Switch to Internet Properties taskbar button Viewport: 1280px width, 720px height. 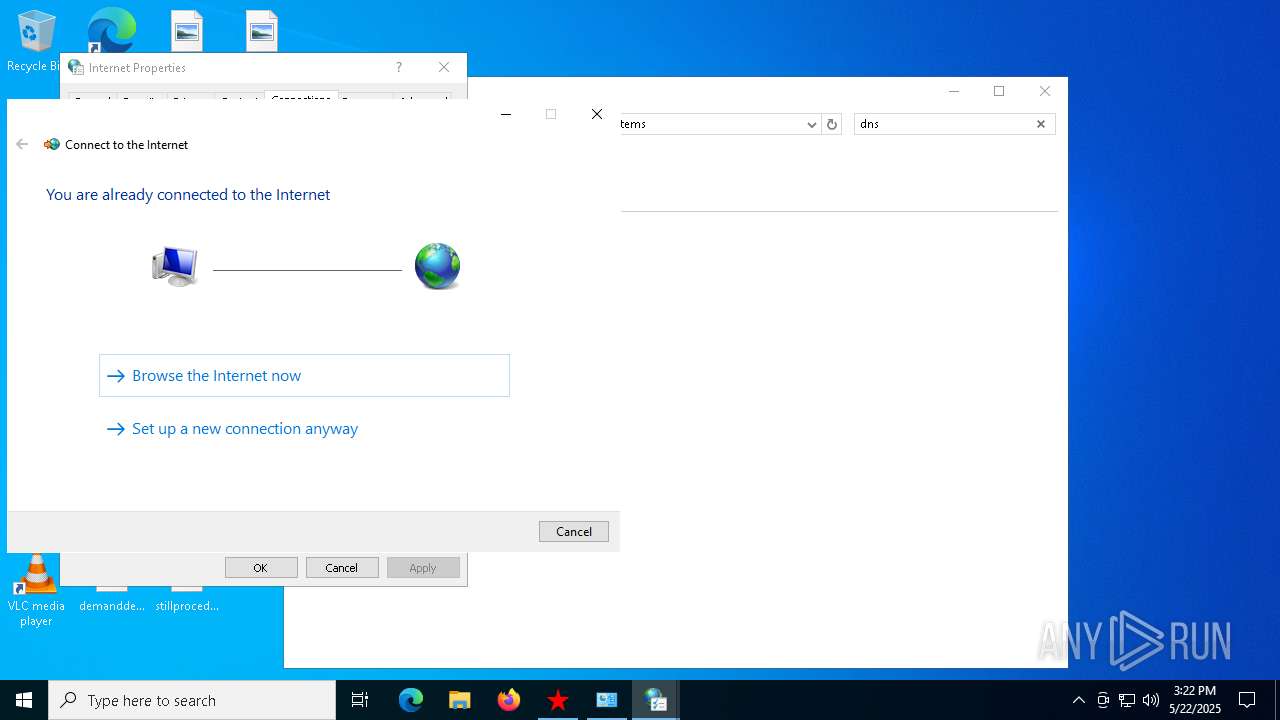[x=656, y=700]
